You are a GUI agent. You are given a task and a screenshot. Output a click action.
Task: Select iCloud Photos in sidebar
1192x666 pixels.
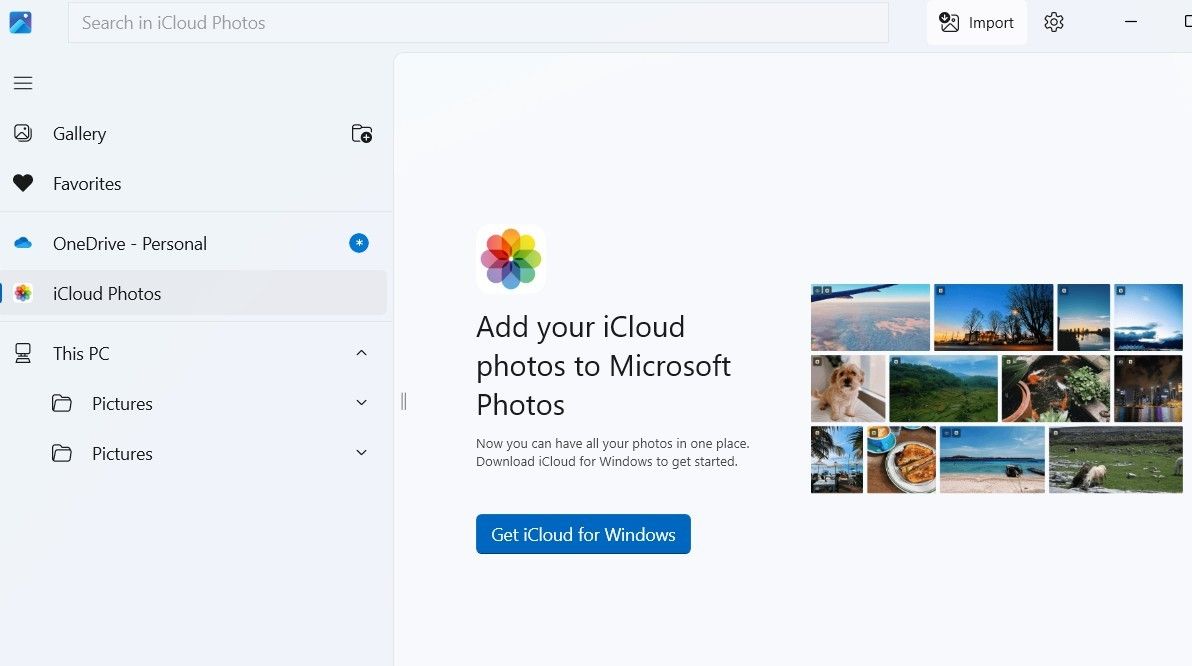(107, 294)
